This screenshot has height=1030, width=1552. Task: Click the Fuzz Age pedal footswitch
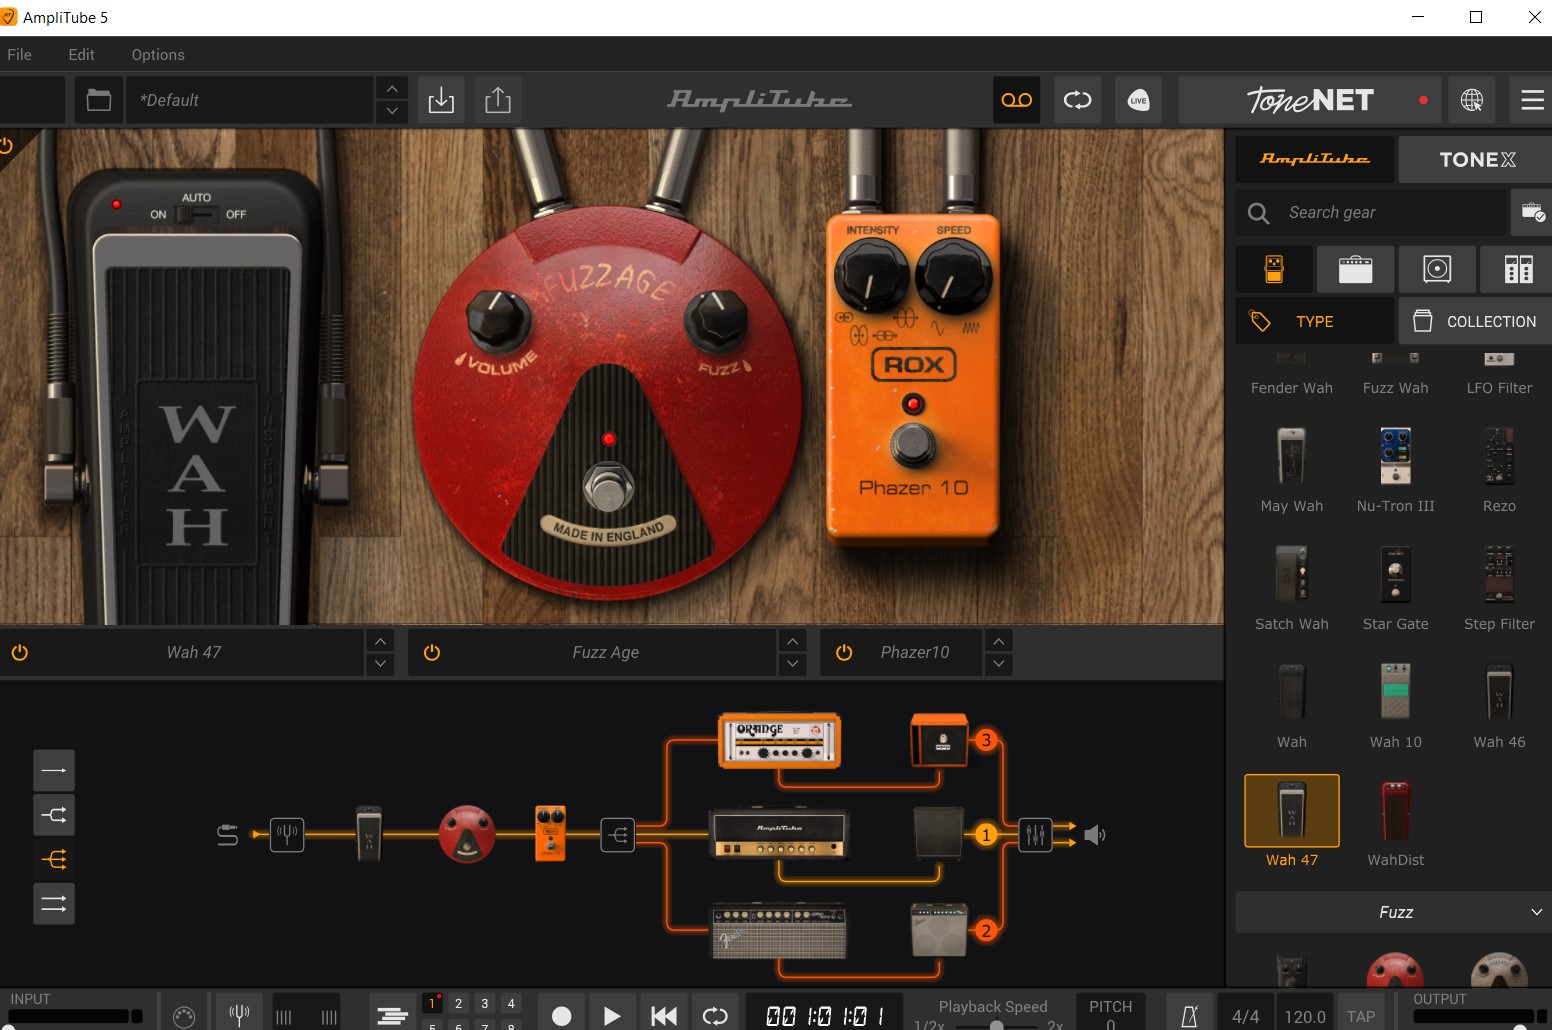point(608,489)
